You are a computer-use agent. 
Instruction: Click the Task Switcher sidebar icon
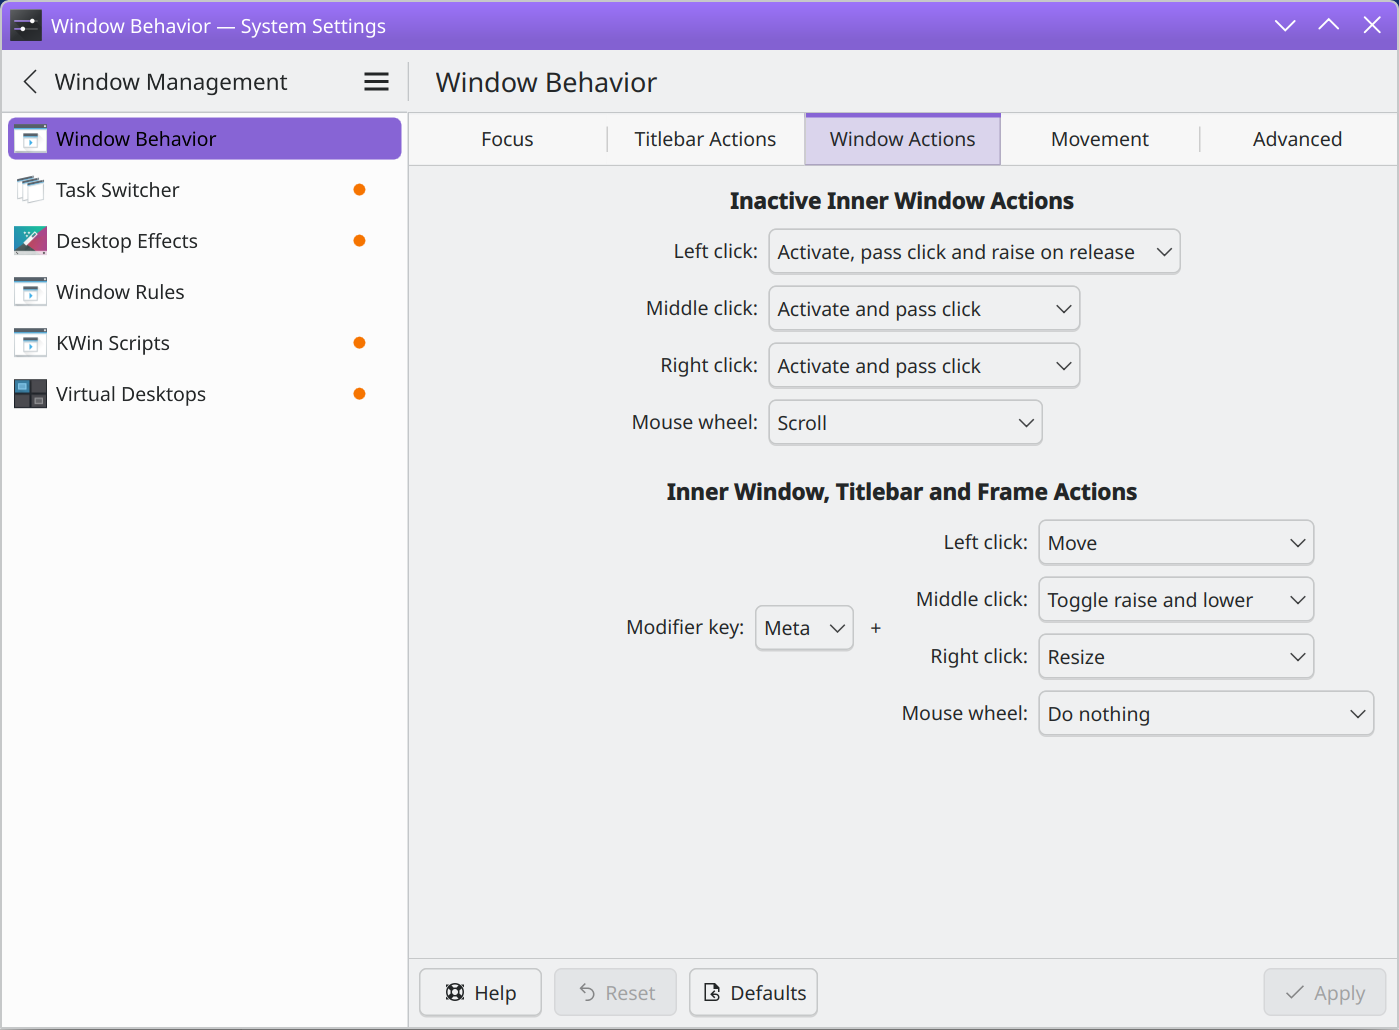pos(30,190)
